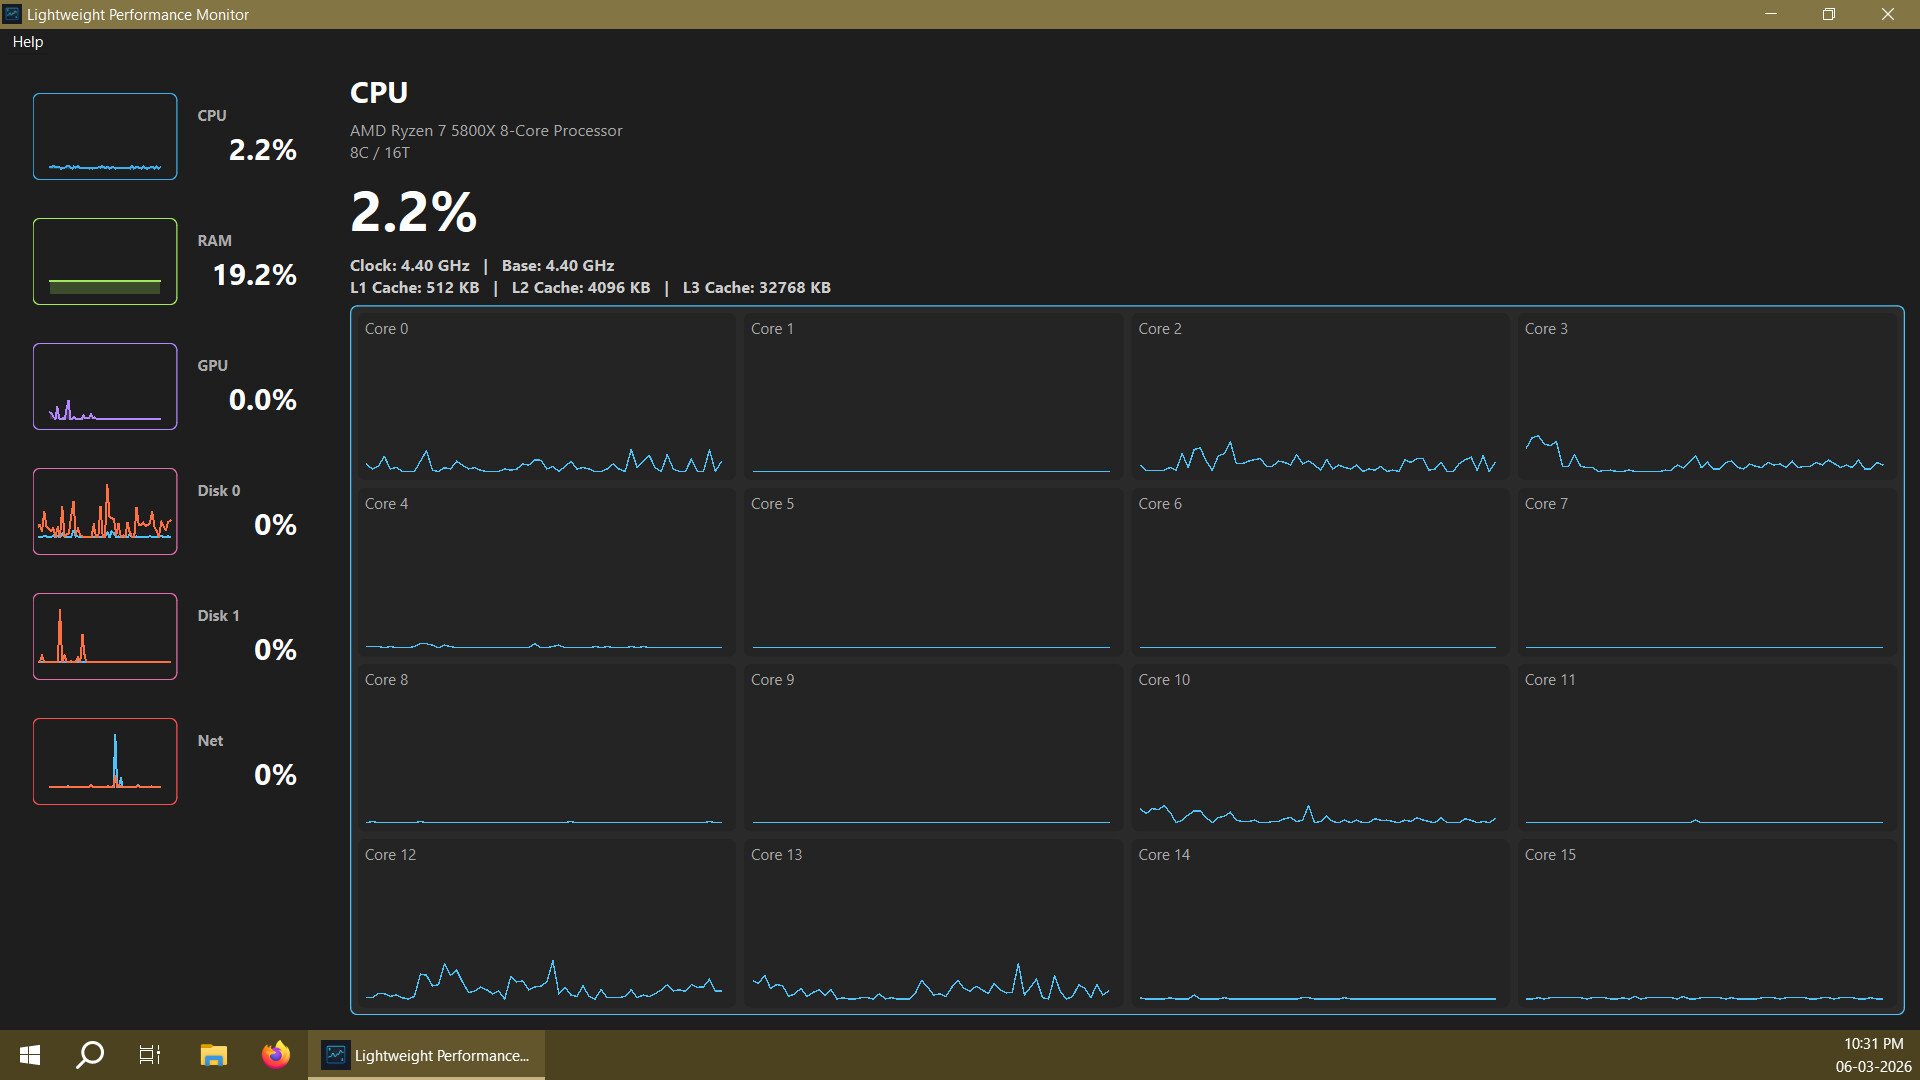Viewport: 1920px width, 1080px height.
Task: Open Task View from taskbar
Action: tap(150, 1055)
